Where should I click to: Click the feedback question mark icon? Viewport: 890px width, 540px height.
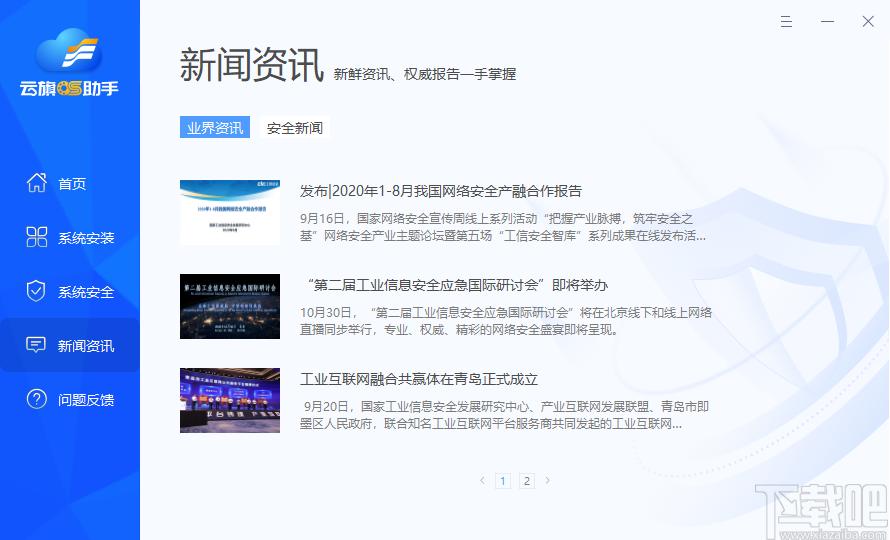(36, 399)
